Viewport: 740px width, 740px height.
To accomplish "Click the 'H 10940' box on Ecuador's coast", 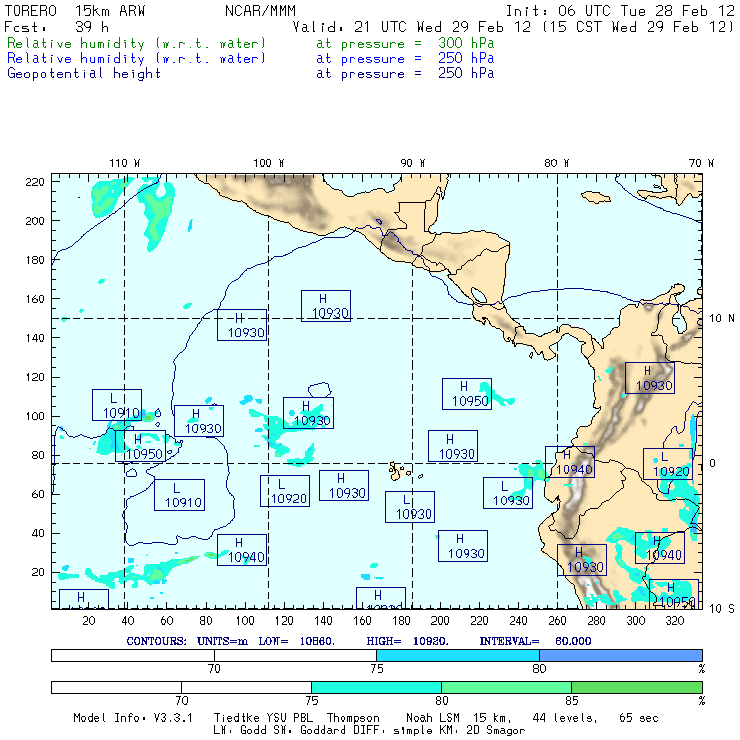I will point(570,462).
